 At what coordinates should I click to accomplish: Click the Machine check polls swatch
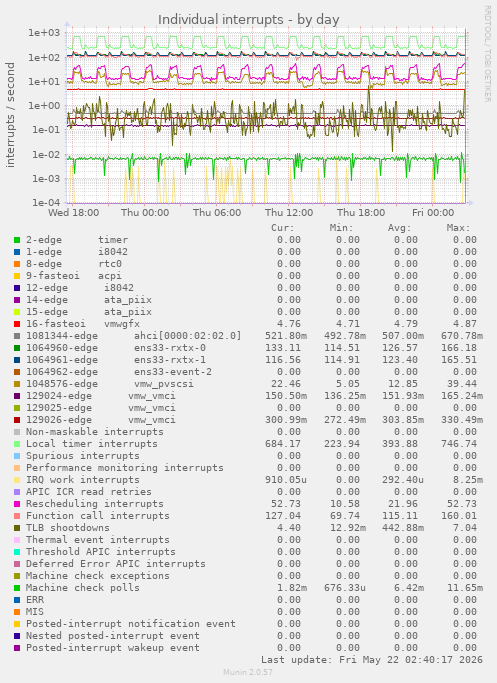[17, 588]
